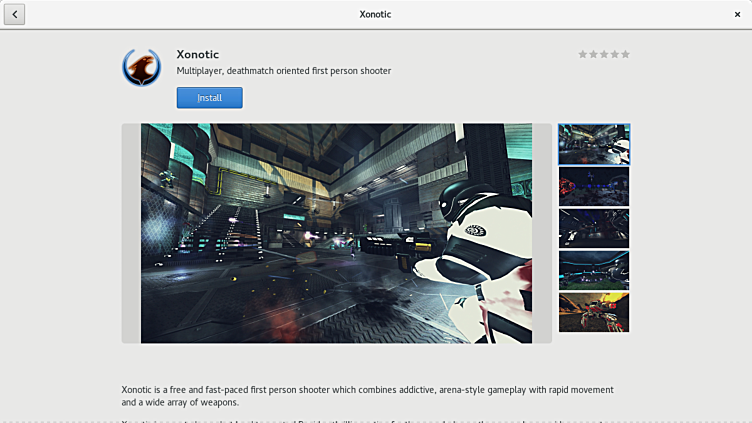
Task: Click the Xonotic title in header bar
Action: tap(375, 14)
